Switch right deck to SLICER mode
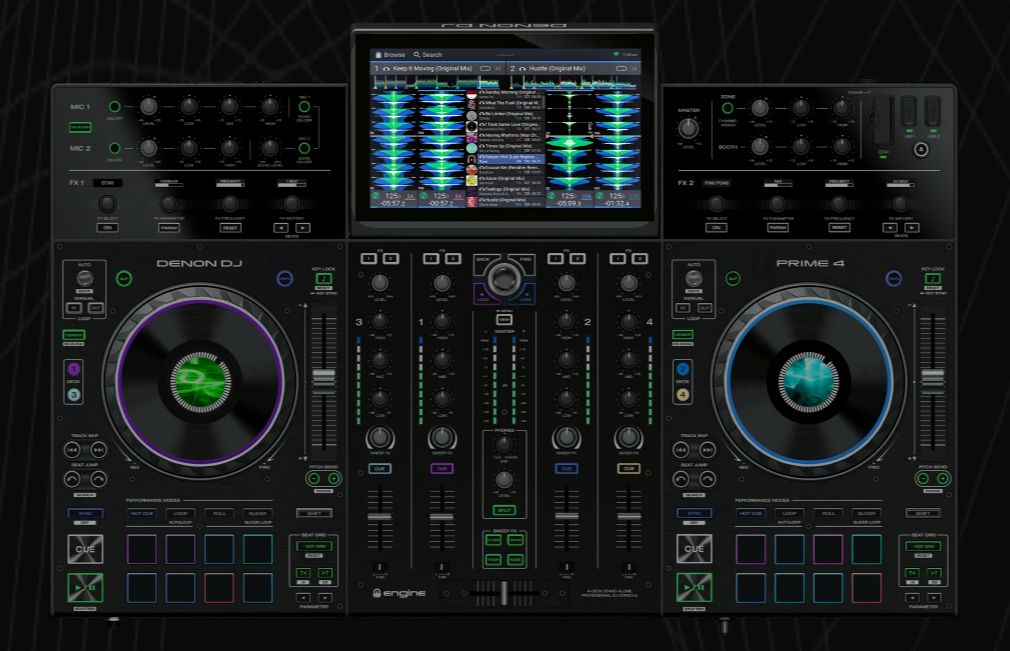This screenshot has height=651, width=1010. [866, 513]
